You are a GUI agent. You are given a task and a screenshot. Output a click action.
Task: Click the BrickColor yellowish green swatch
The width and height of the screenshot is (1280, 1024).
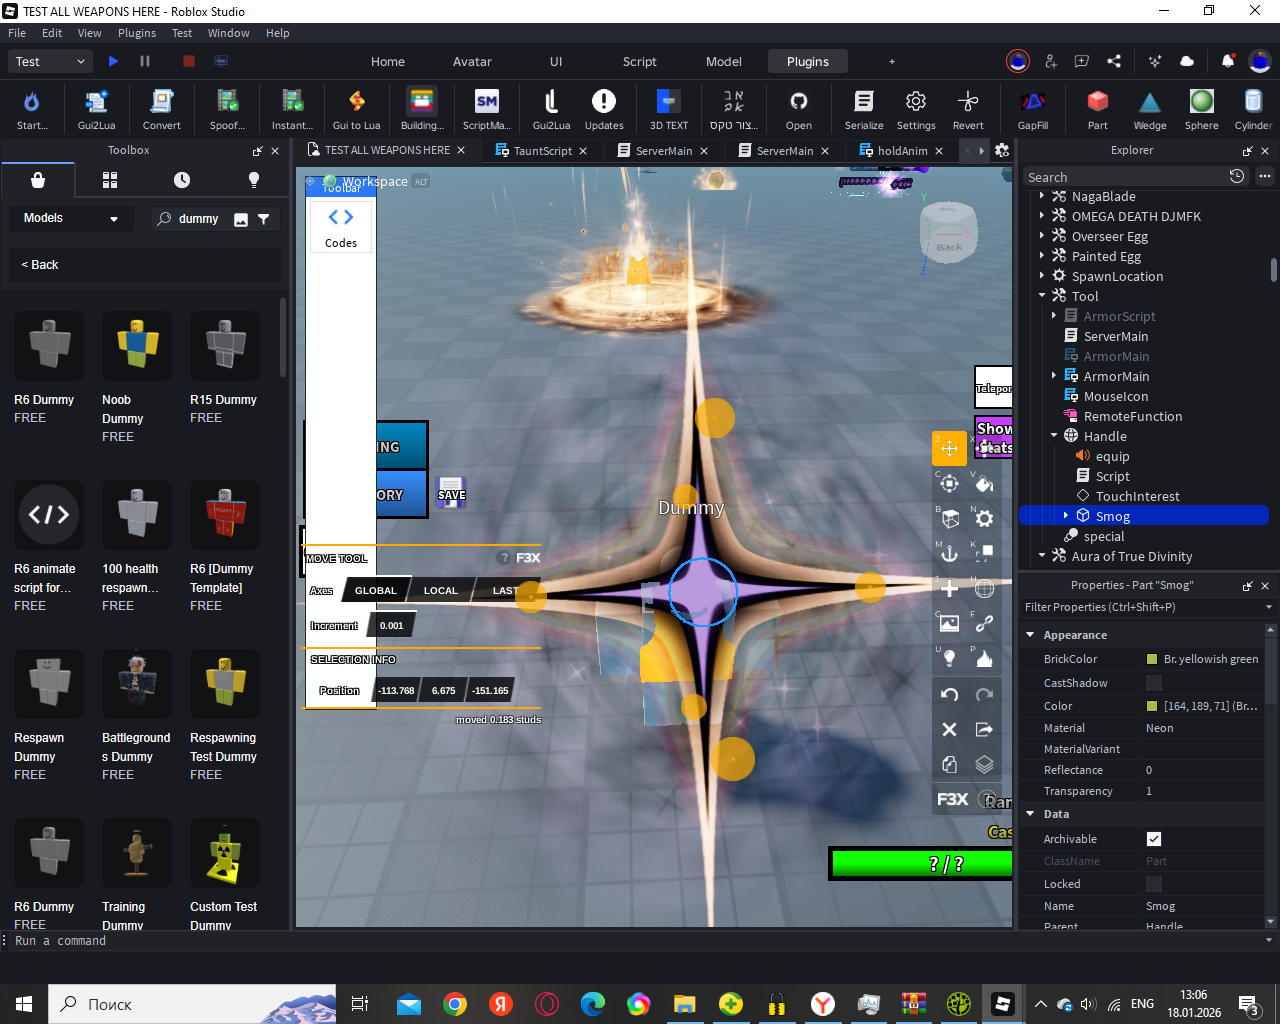tap(1152, 659)
